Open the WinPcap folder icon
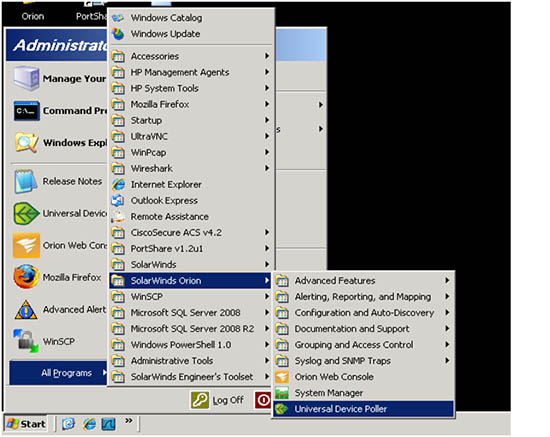Screen dimensions: 550x437 point(118,153)
